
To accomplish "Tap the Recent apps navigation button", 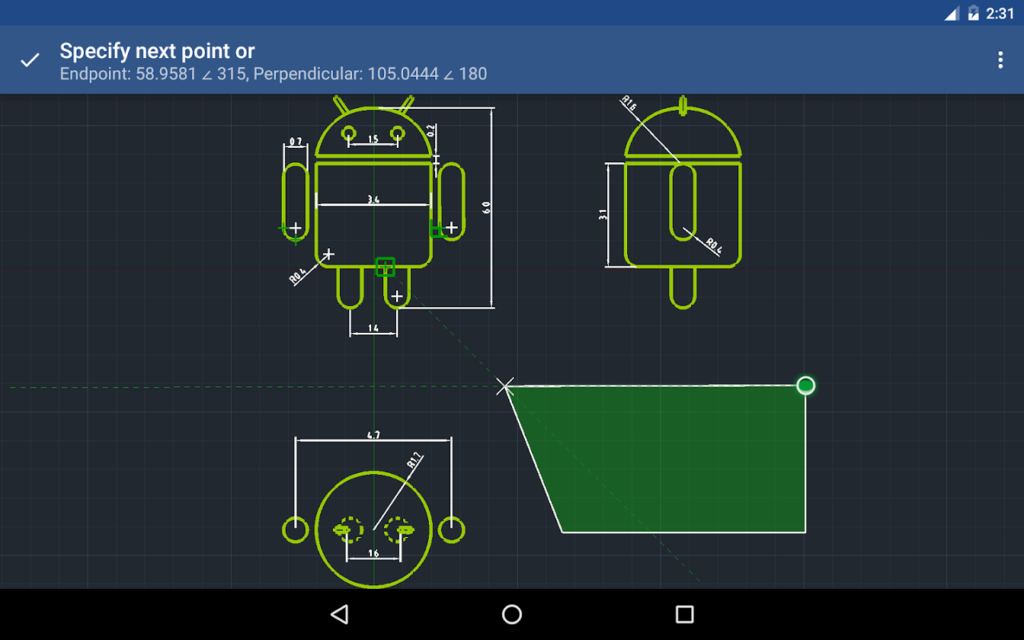I will pos(684,614).
